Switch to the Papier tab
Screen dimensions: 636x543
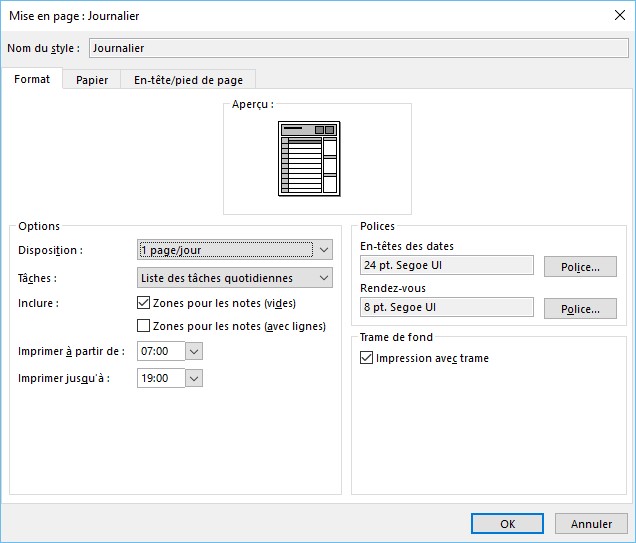point(92,80)
